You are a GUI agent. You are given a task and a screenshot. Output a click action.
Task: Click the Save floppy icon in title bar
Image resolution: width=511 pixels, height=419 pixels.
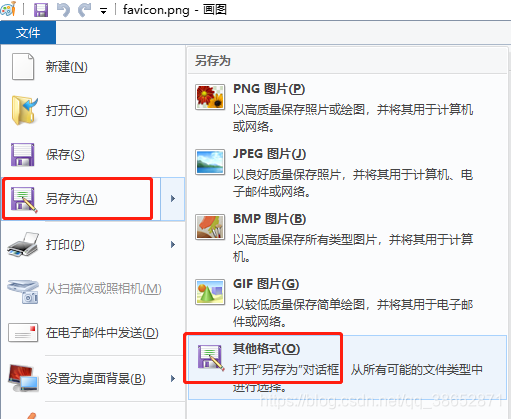41,10
